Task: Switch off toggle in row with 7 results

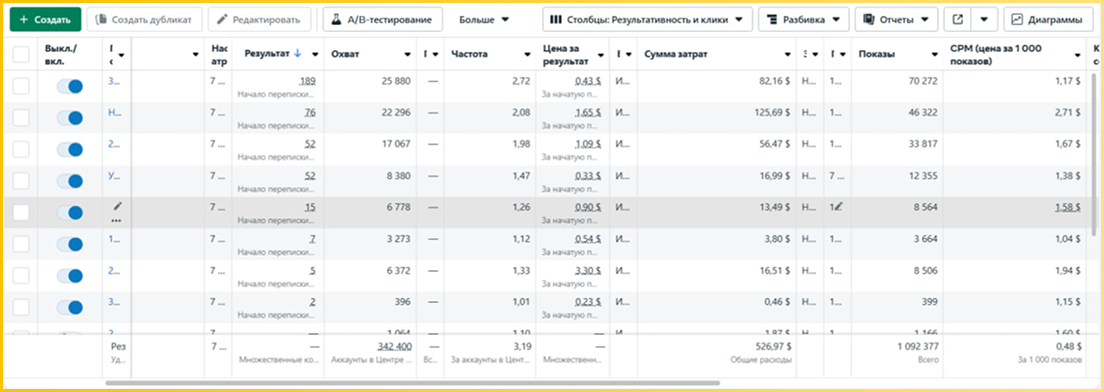Action: tap(70, 244)
